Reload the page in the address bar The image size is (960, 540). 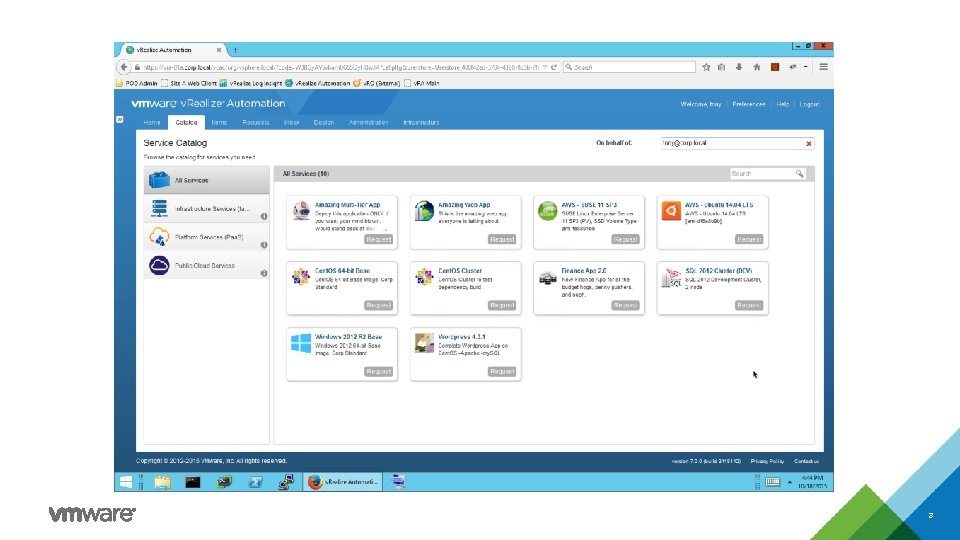[554, 67]
